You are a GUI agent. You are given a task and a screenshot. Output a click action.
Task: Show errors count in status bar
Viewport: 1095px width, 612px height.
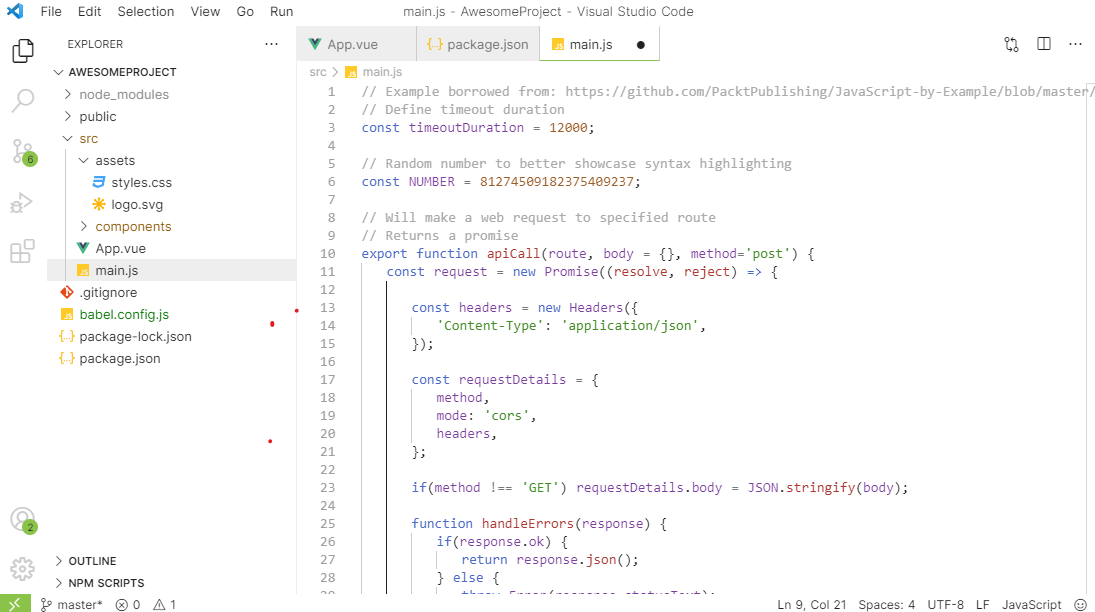128,604
